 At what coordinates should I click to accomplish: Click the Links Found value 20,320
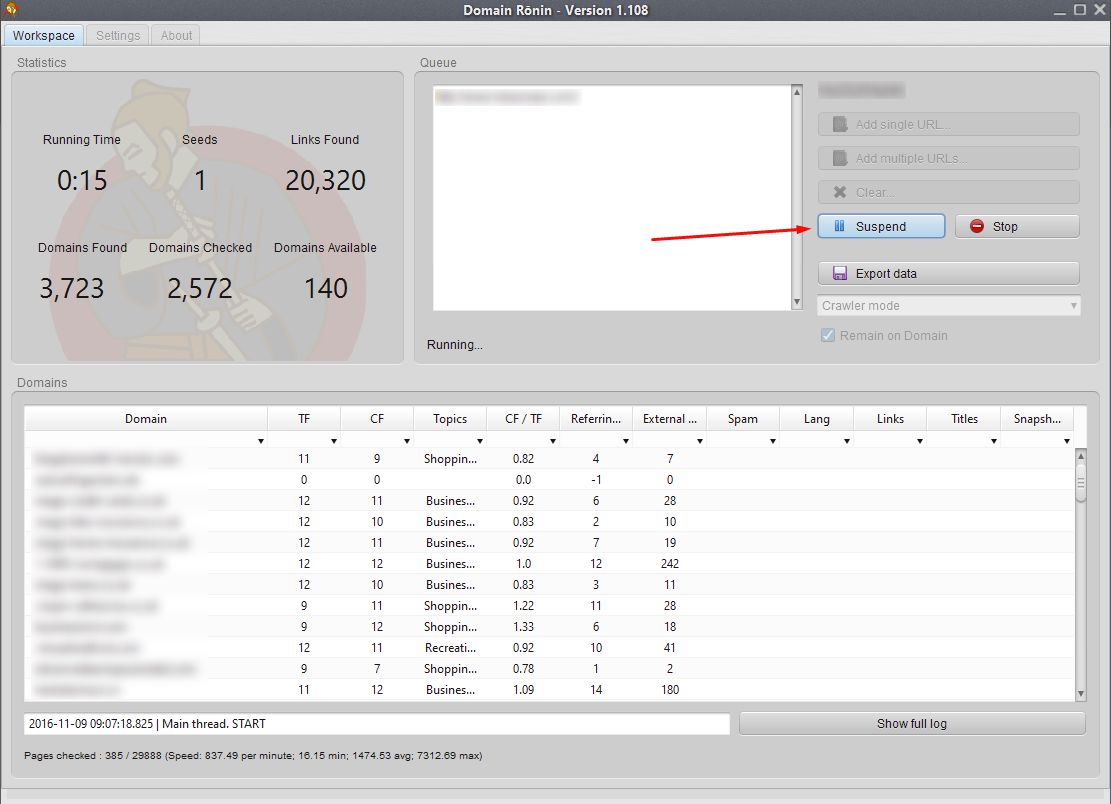point(325,180)
